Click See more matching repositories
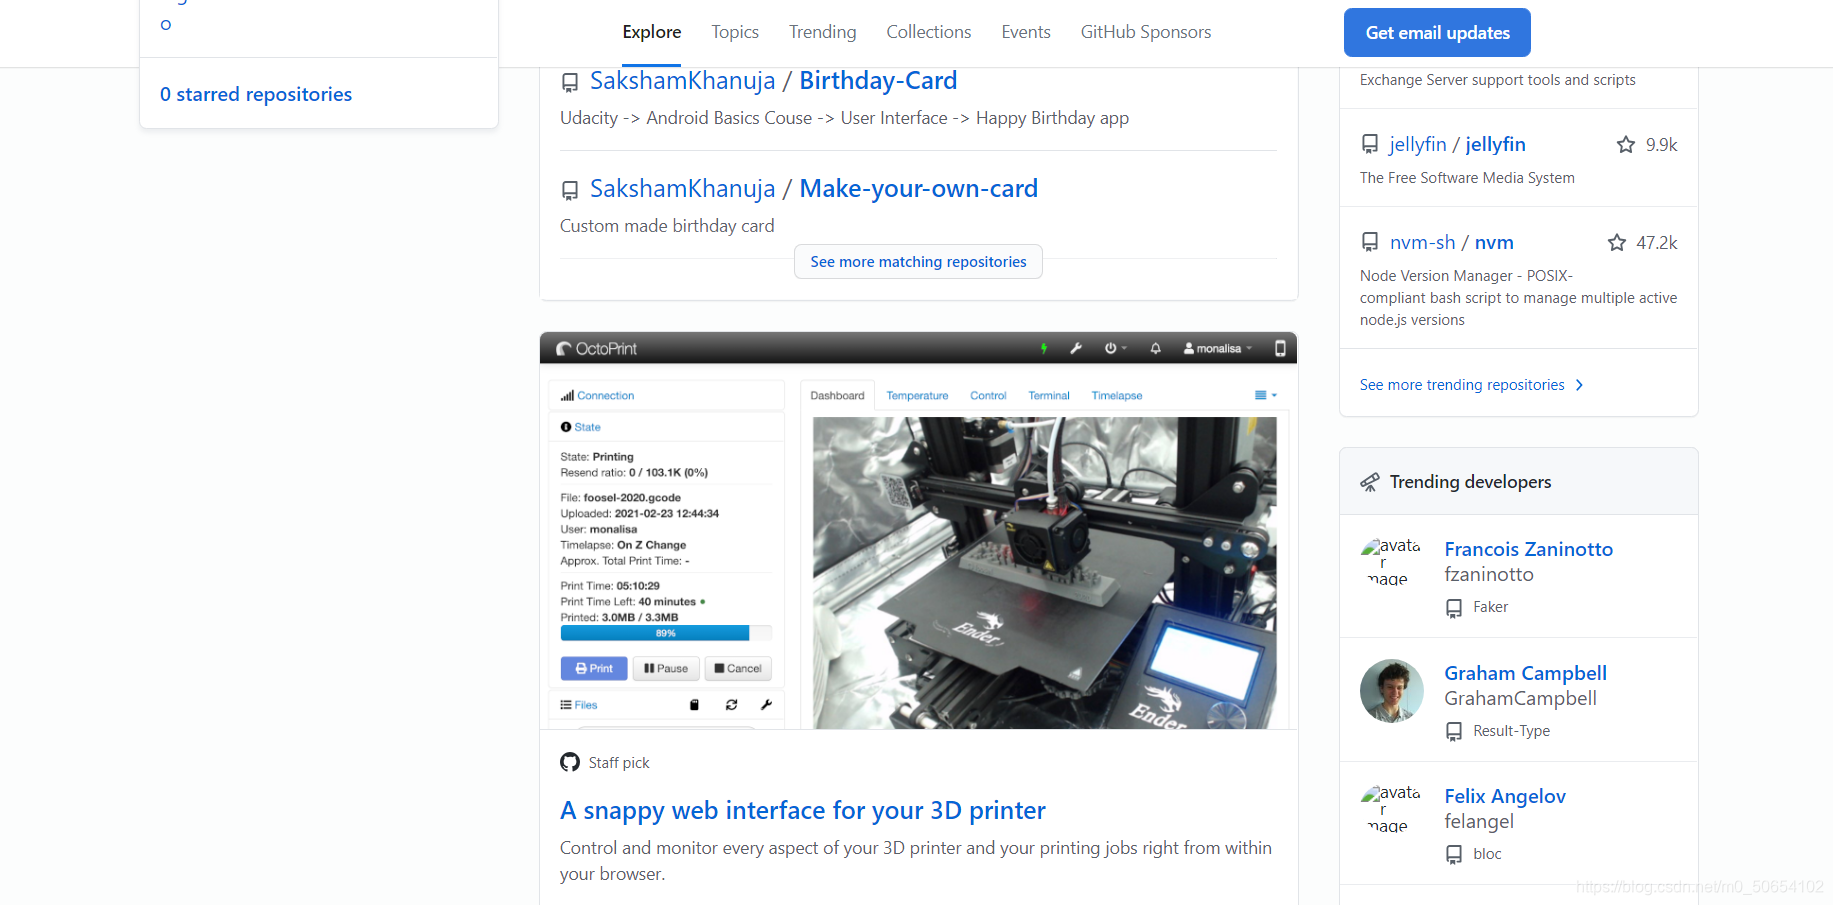Image resolution: width=1833 pixels, height=905 pixels. (918, 262)
